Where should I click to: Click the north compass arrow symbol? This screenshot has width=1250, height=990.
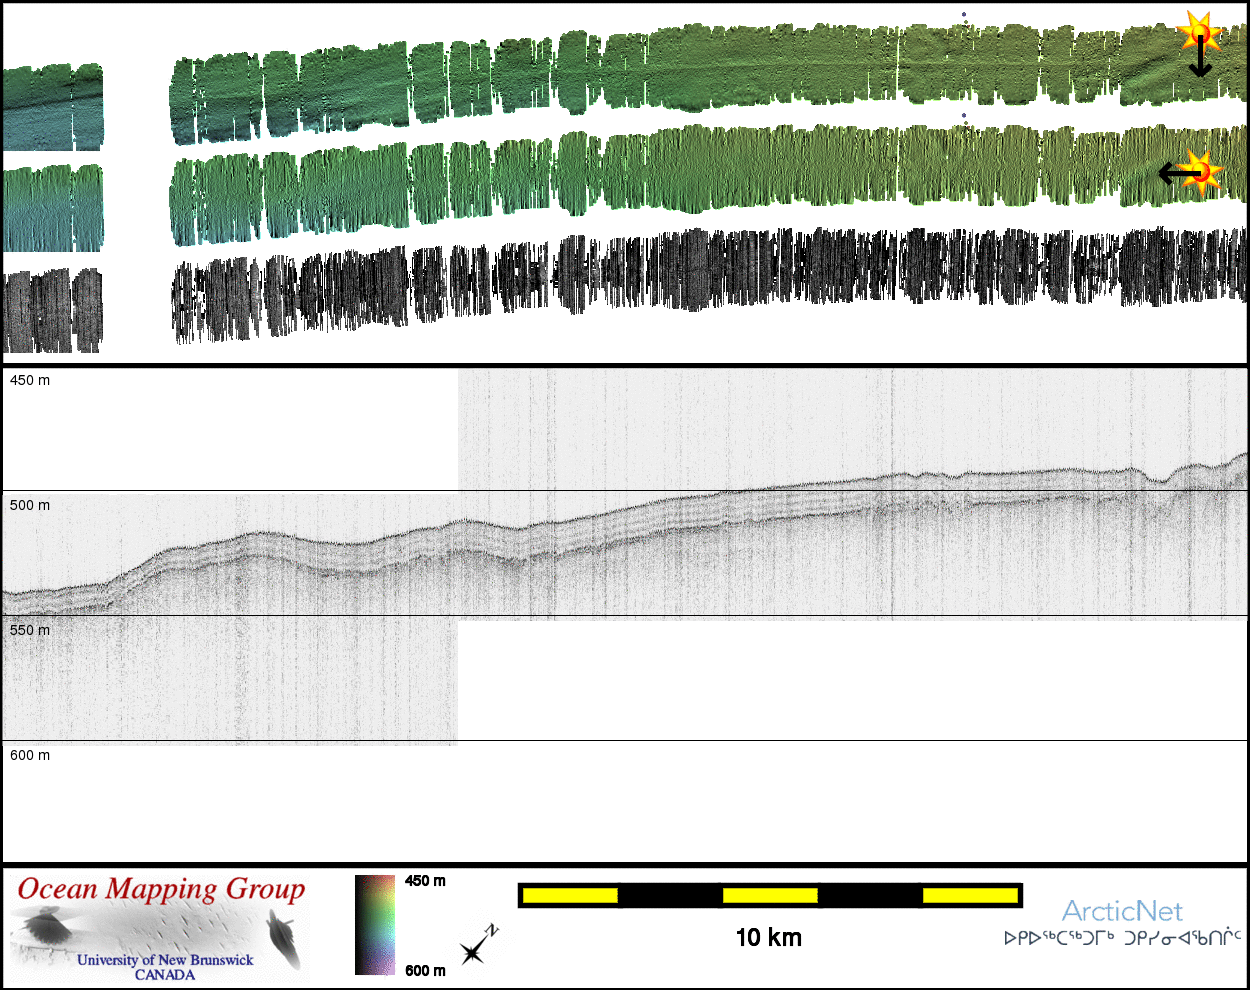tap(478, 945)
